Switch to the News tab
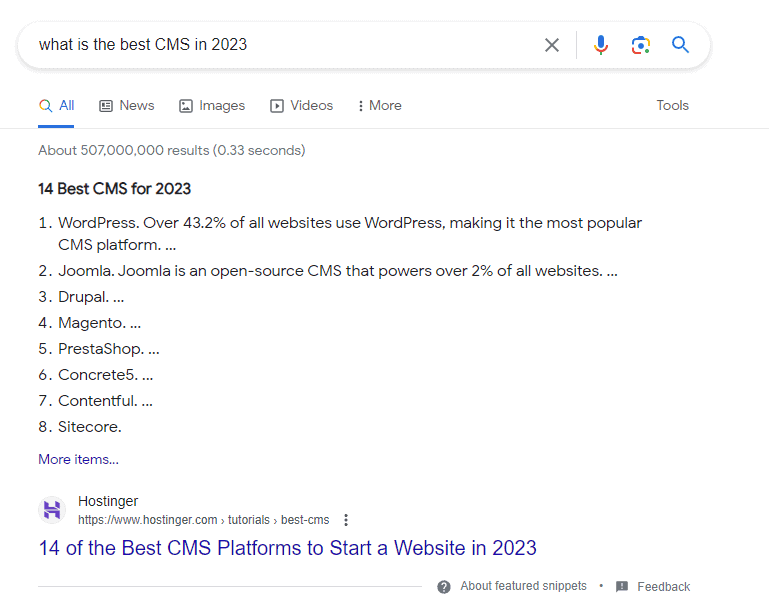Image resolution: width=769 pixels, height=615 pixels. point(127,105)
